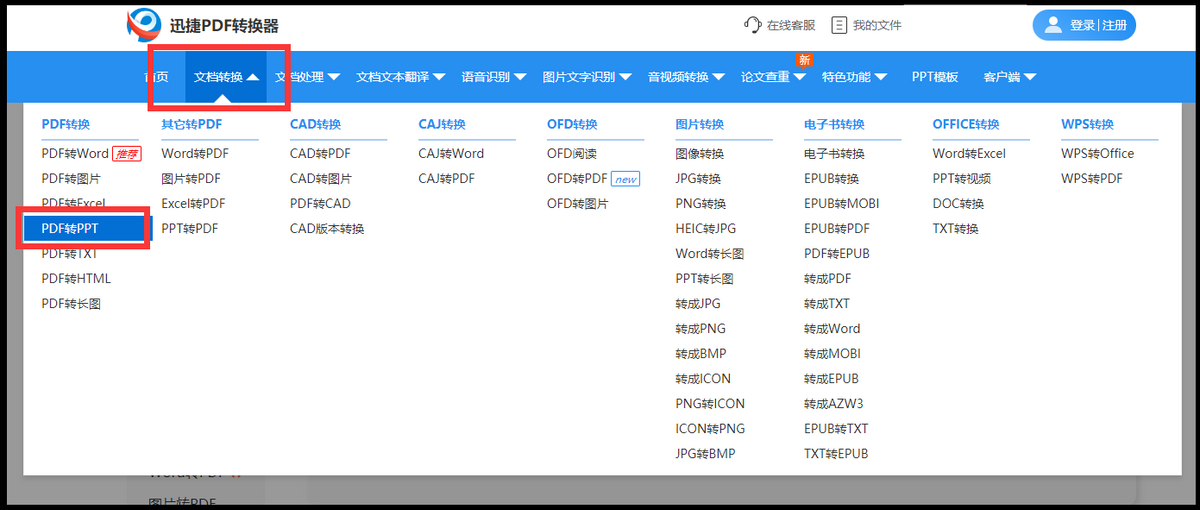Viewport: 1200px width, 510px height.
Task: Select PNG转ICON
Action: click(710, 404)
